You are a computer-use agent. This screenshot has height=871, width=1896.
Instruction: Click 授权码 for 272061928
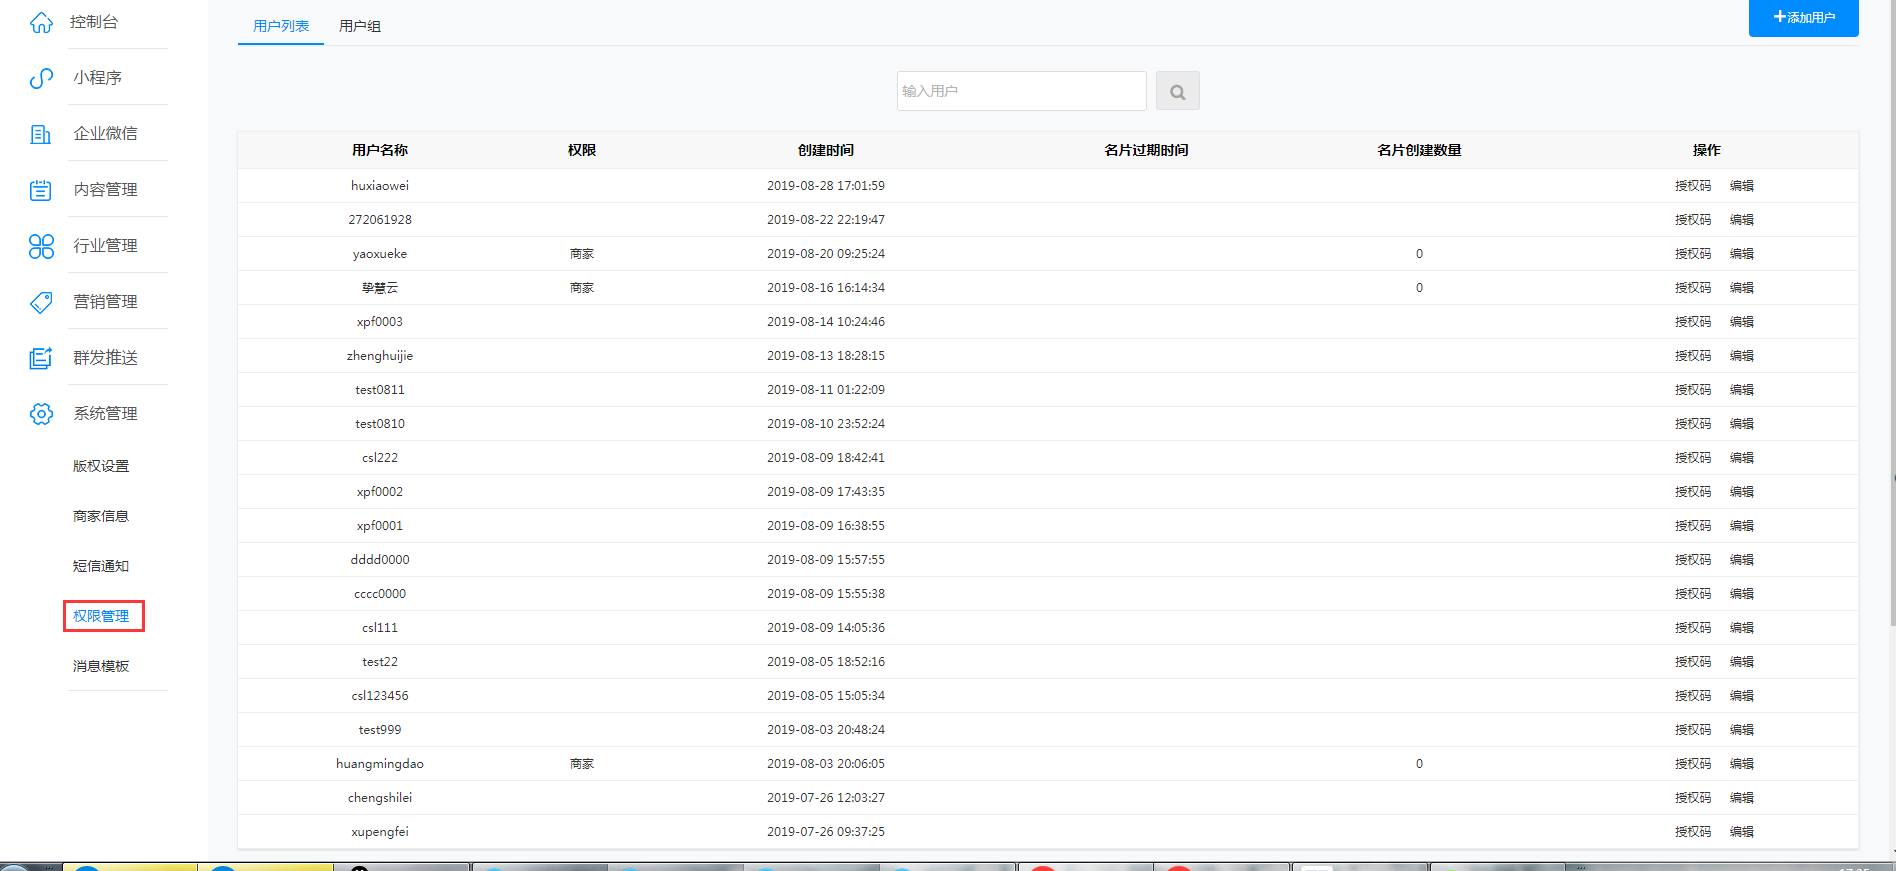coord(1693,220)
